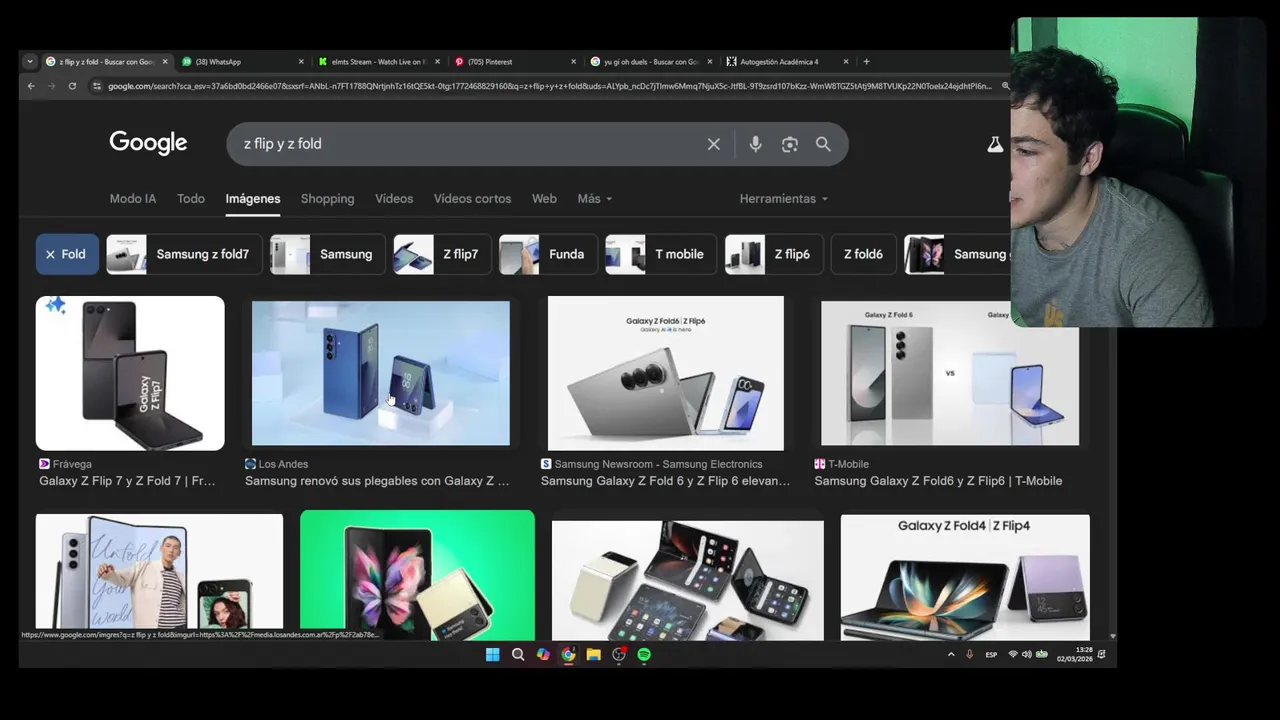
Task: Open 'Samsung Galaxy Z Fold 6 y Z Flip 6 elevan' link
Action: [665, 481]
